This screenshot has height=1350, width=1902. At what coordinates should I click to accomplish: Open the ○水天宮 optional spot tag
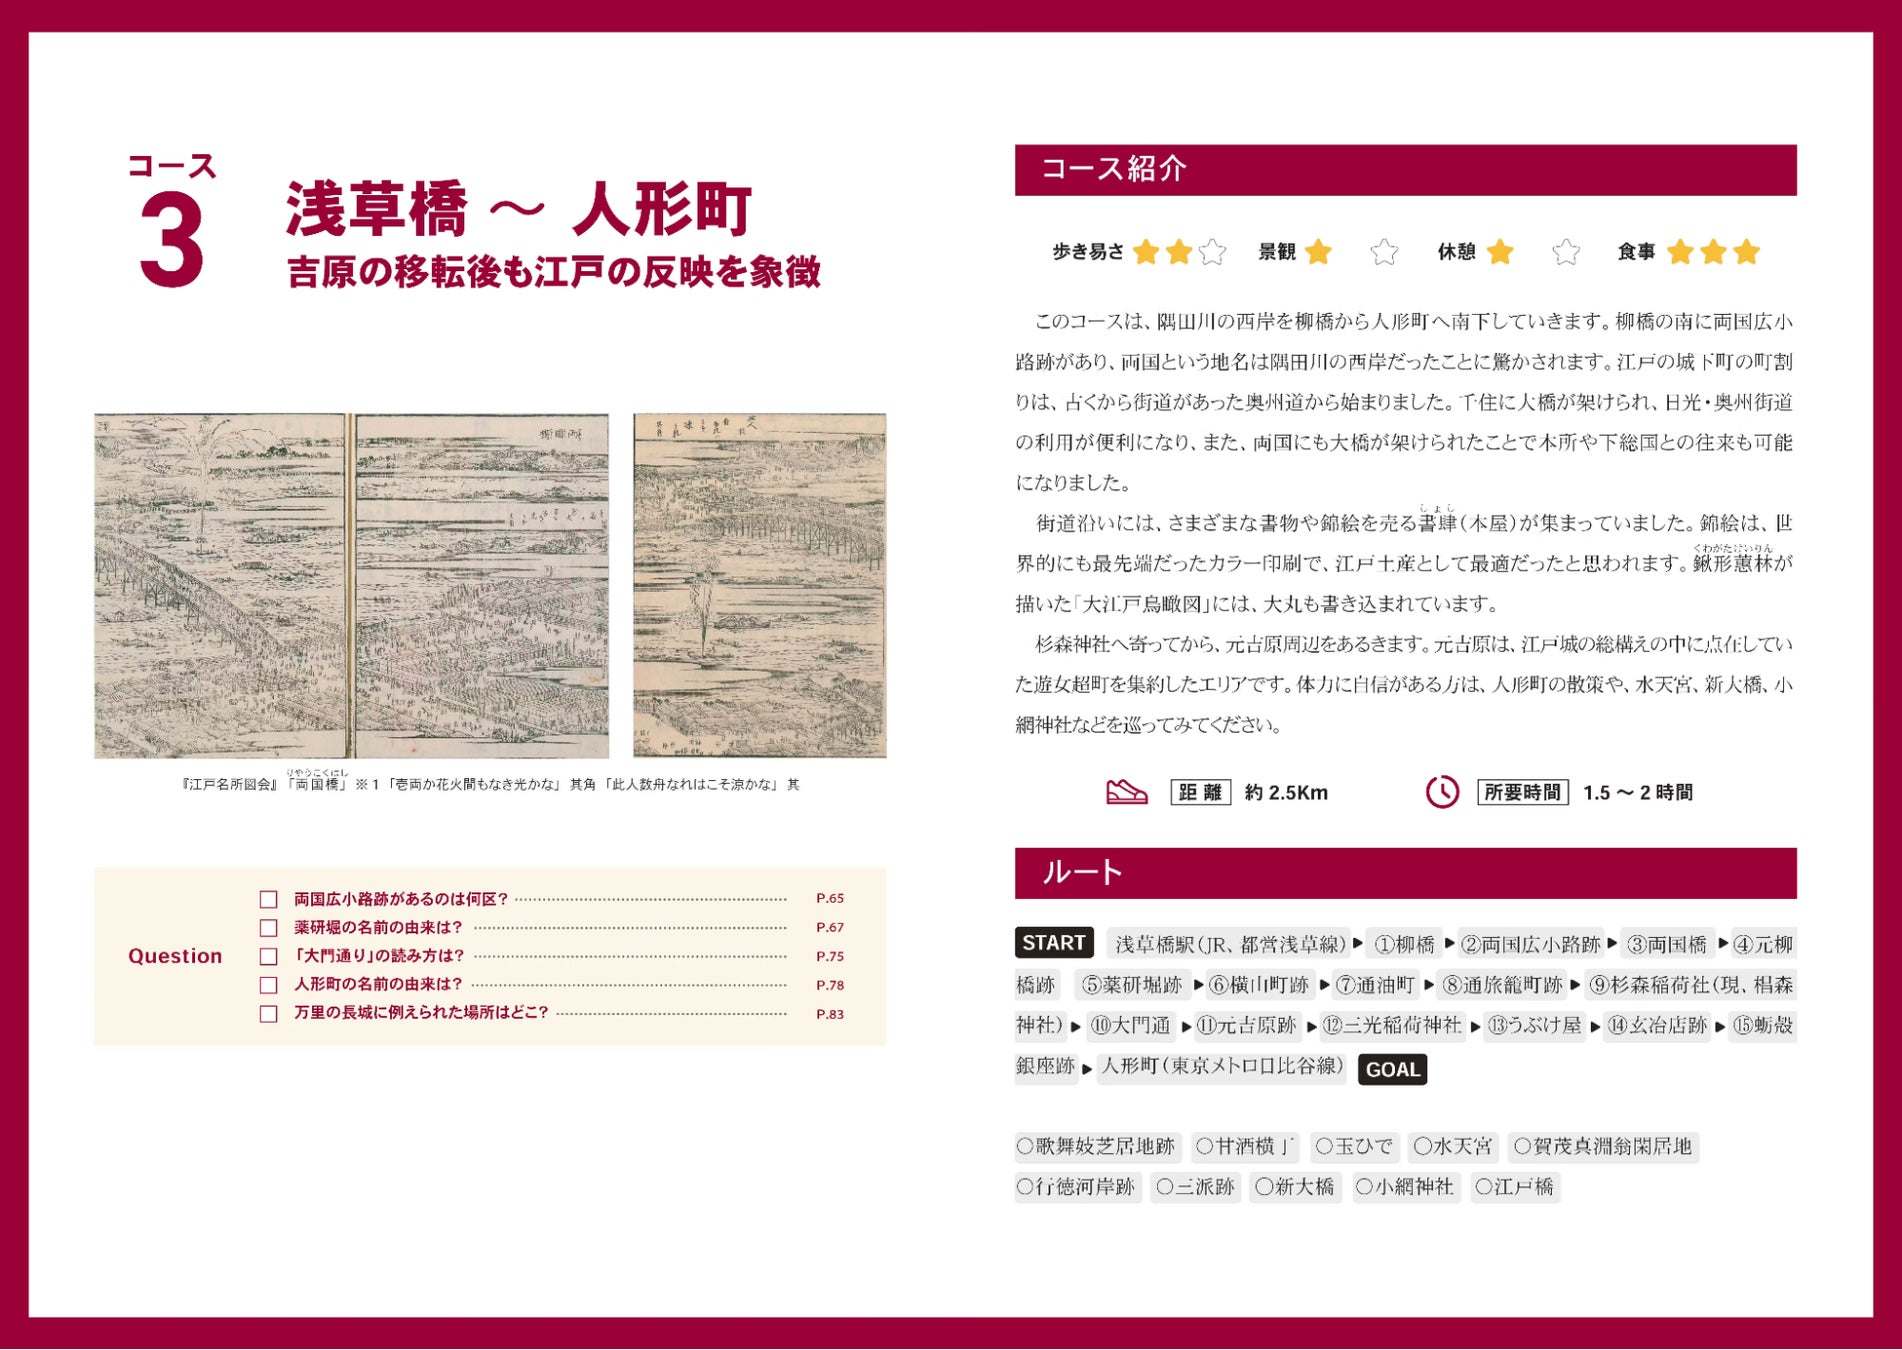[x=1453, y=1146]
